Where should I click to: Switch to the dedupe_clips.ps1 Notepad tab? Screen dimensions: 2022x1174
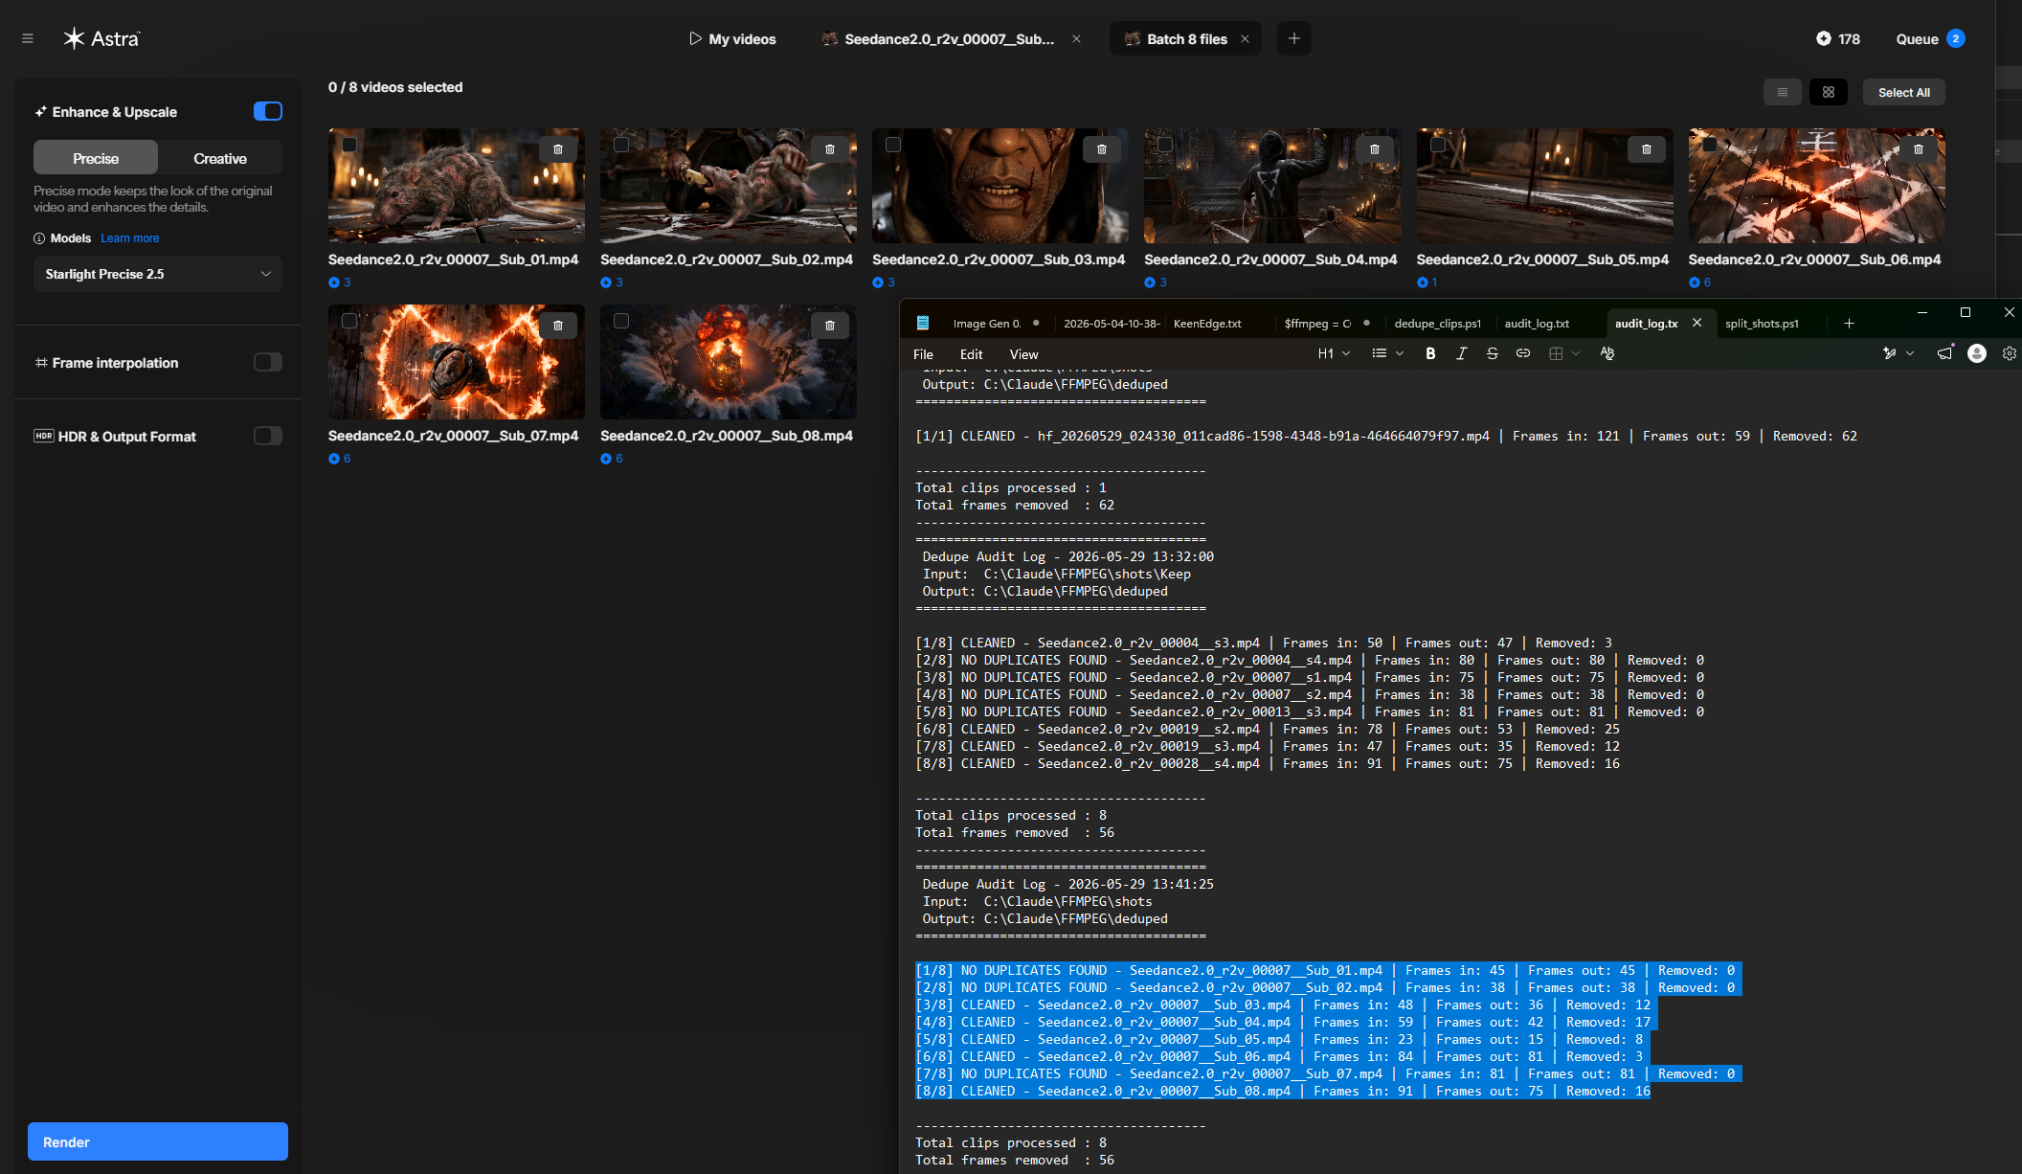click(x=1437, y=323)
